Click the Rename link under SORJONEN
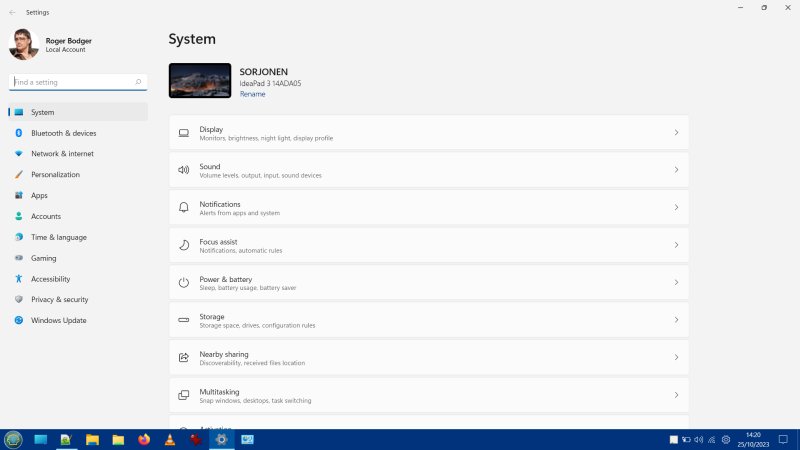The width and height of the screenshot is (800, 450). tap(252, 94)
